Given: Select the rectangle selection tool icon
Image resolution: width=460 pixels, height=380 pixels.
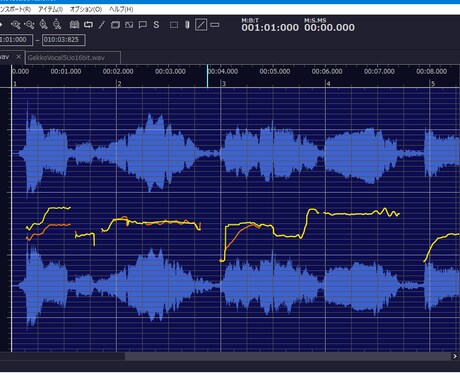Looking at the screenshot, I should pyautogui.click(x=174, y=25).
